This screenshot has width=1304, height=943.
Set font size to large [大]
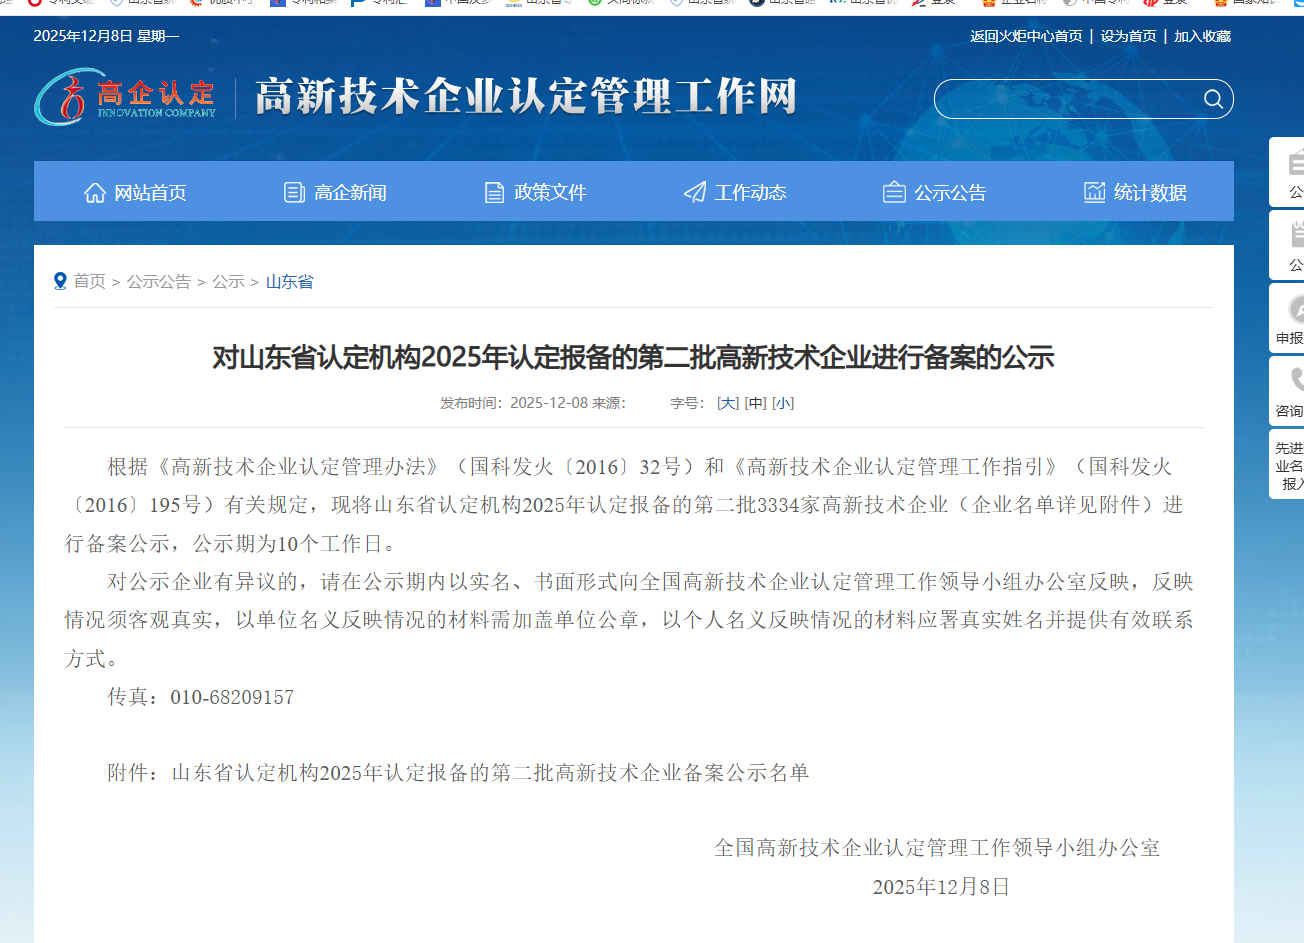pos(728,403)
